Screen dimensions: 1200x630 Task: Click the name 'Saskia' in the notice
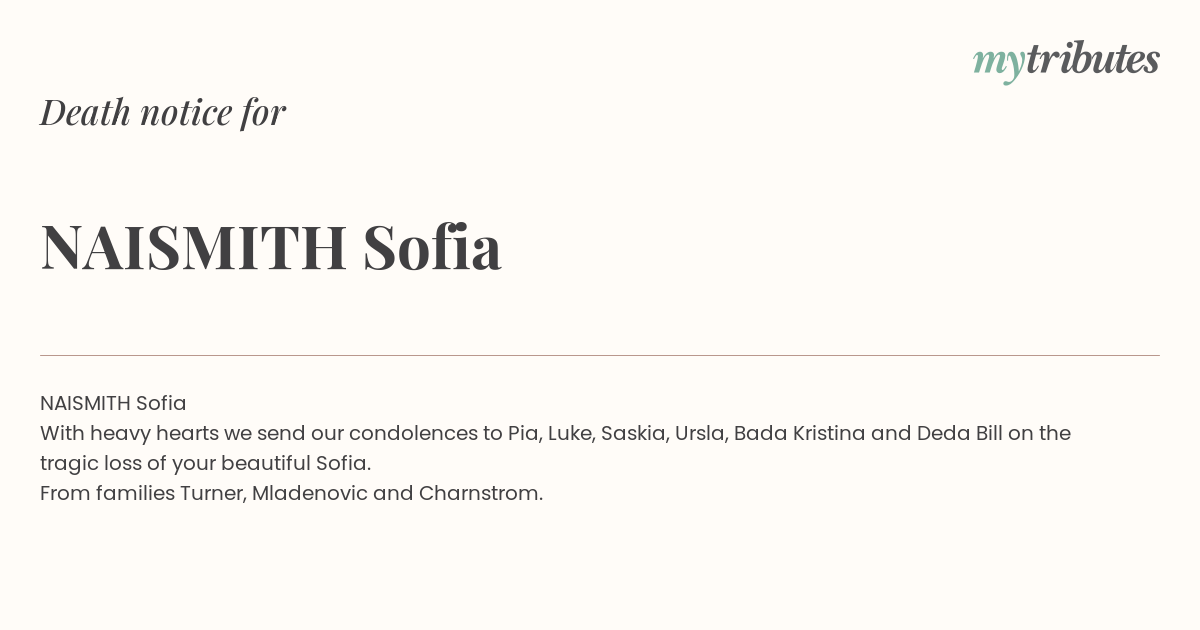point(634,433)
